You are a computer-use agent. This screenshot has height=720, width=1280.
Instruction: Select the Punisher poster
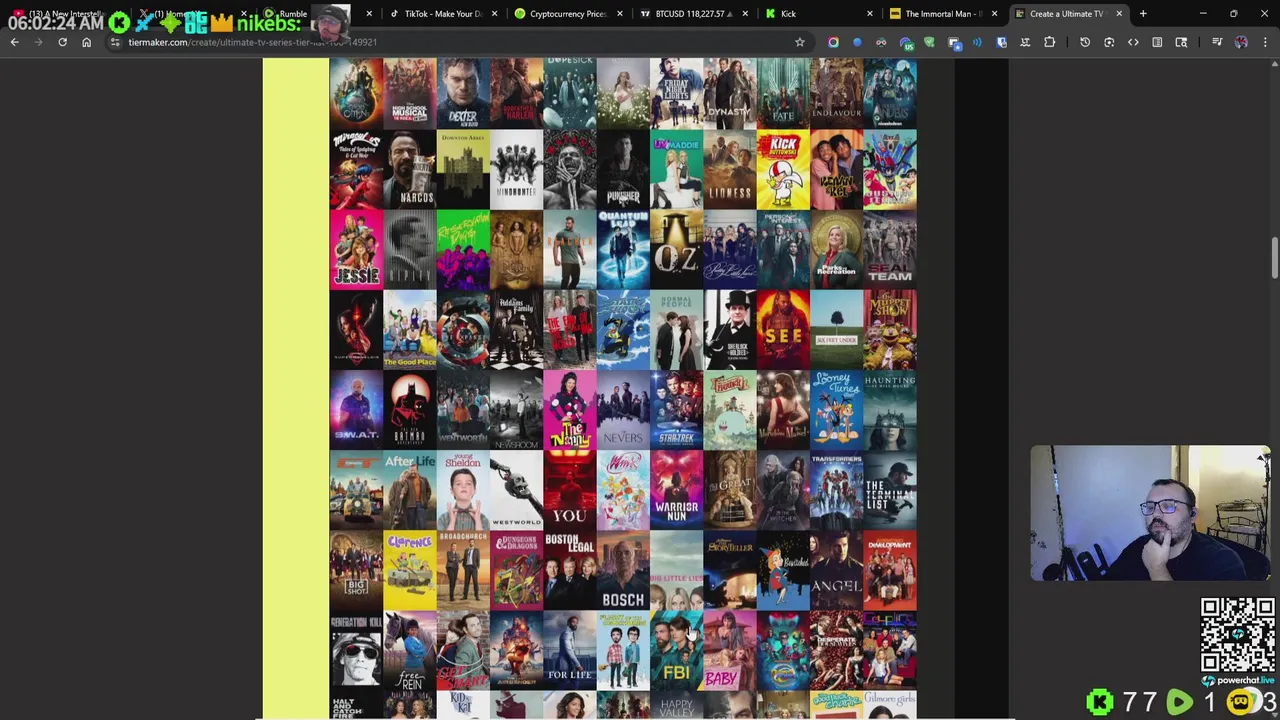click(623, 170)
